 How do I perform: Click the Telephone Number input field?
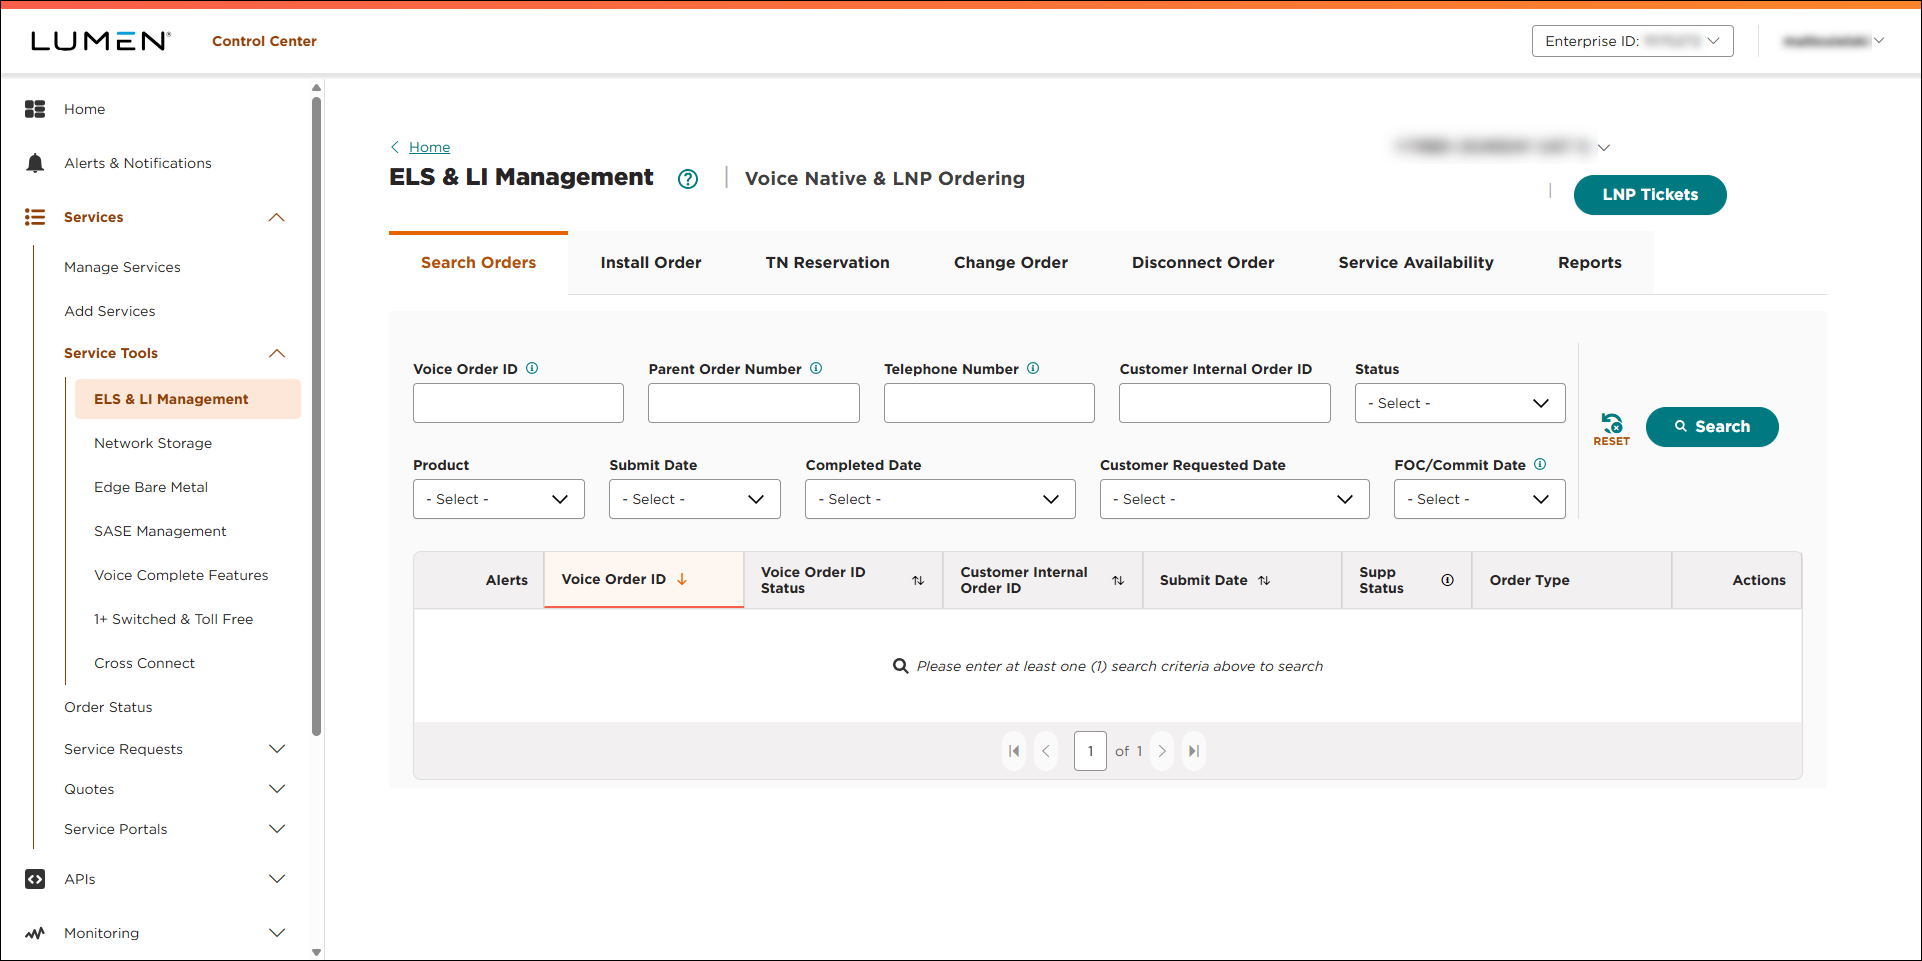pyautogui.click(x=989, y=403)
